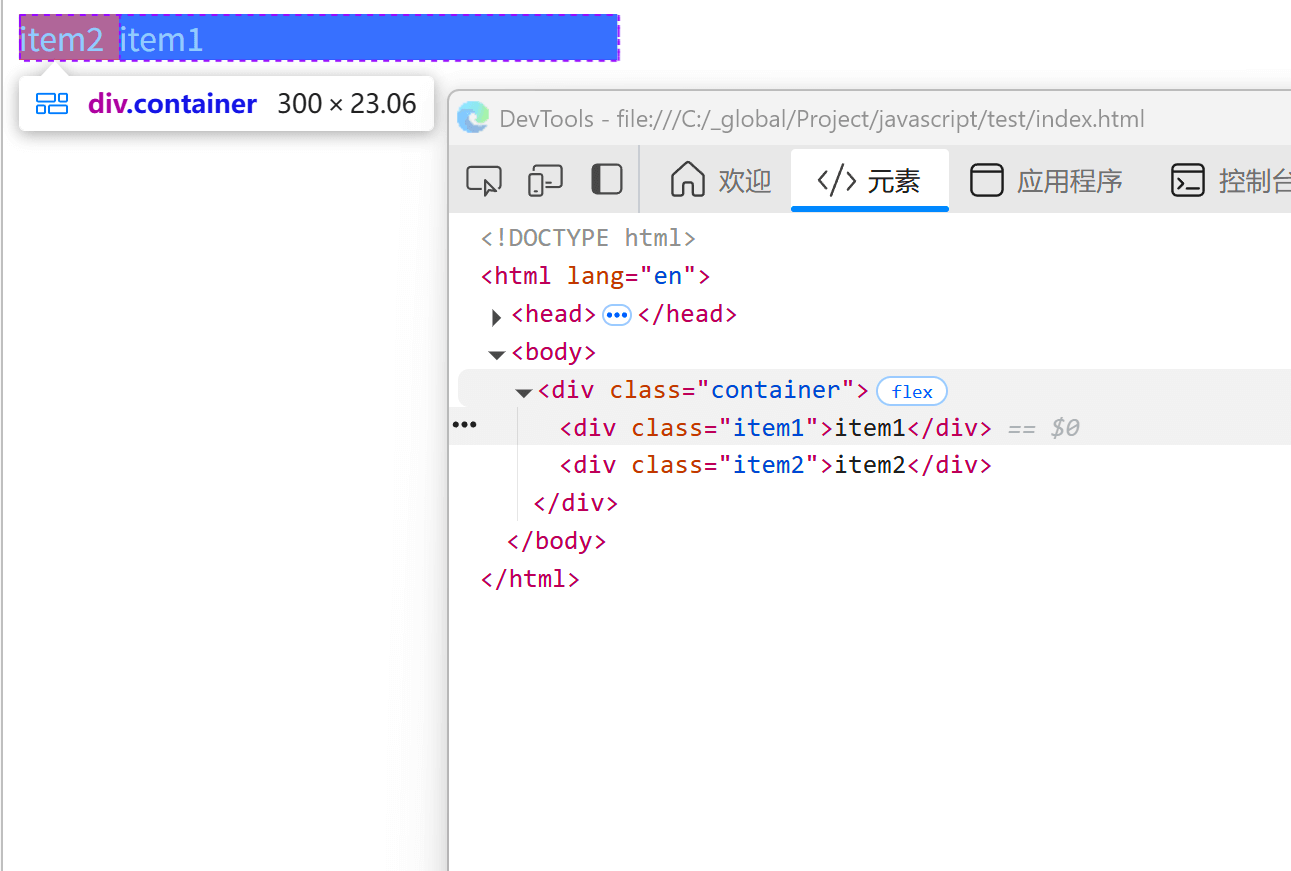Open the three-dot menu beside item1 row
This screenshot has height=871, width=1291.
pos(464,425)
